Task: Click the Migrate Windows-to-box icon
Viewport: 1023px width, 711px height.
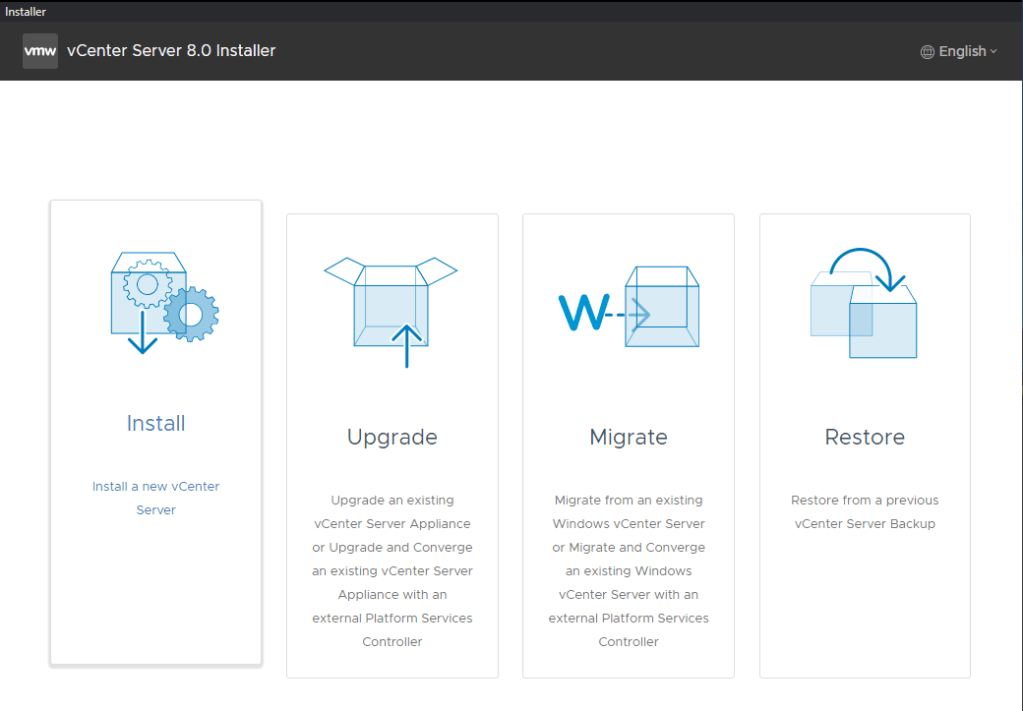Action: pyautogui.click(x=628, y=308)
